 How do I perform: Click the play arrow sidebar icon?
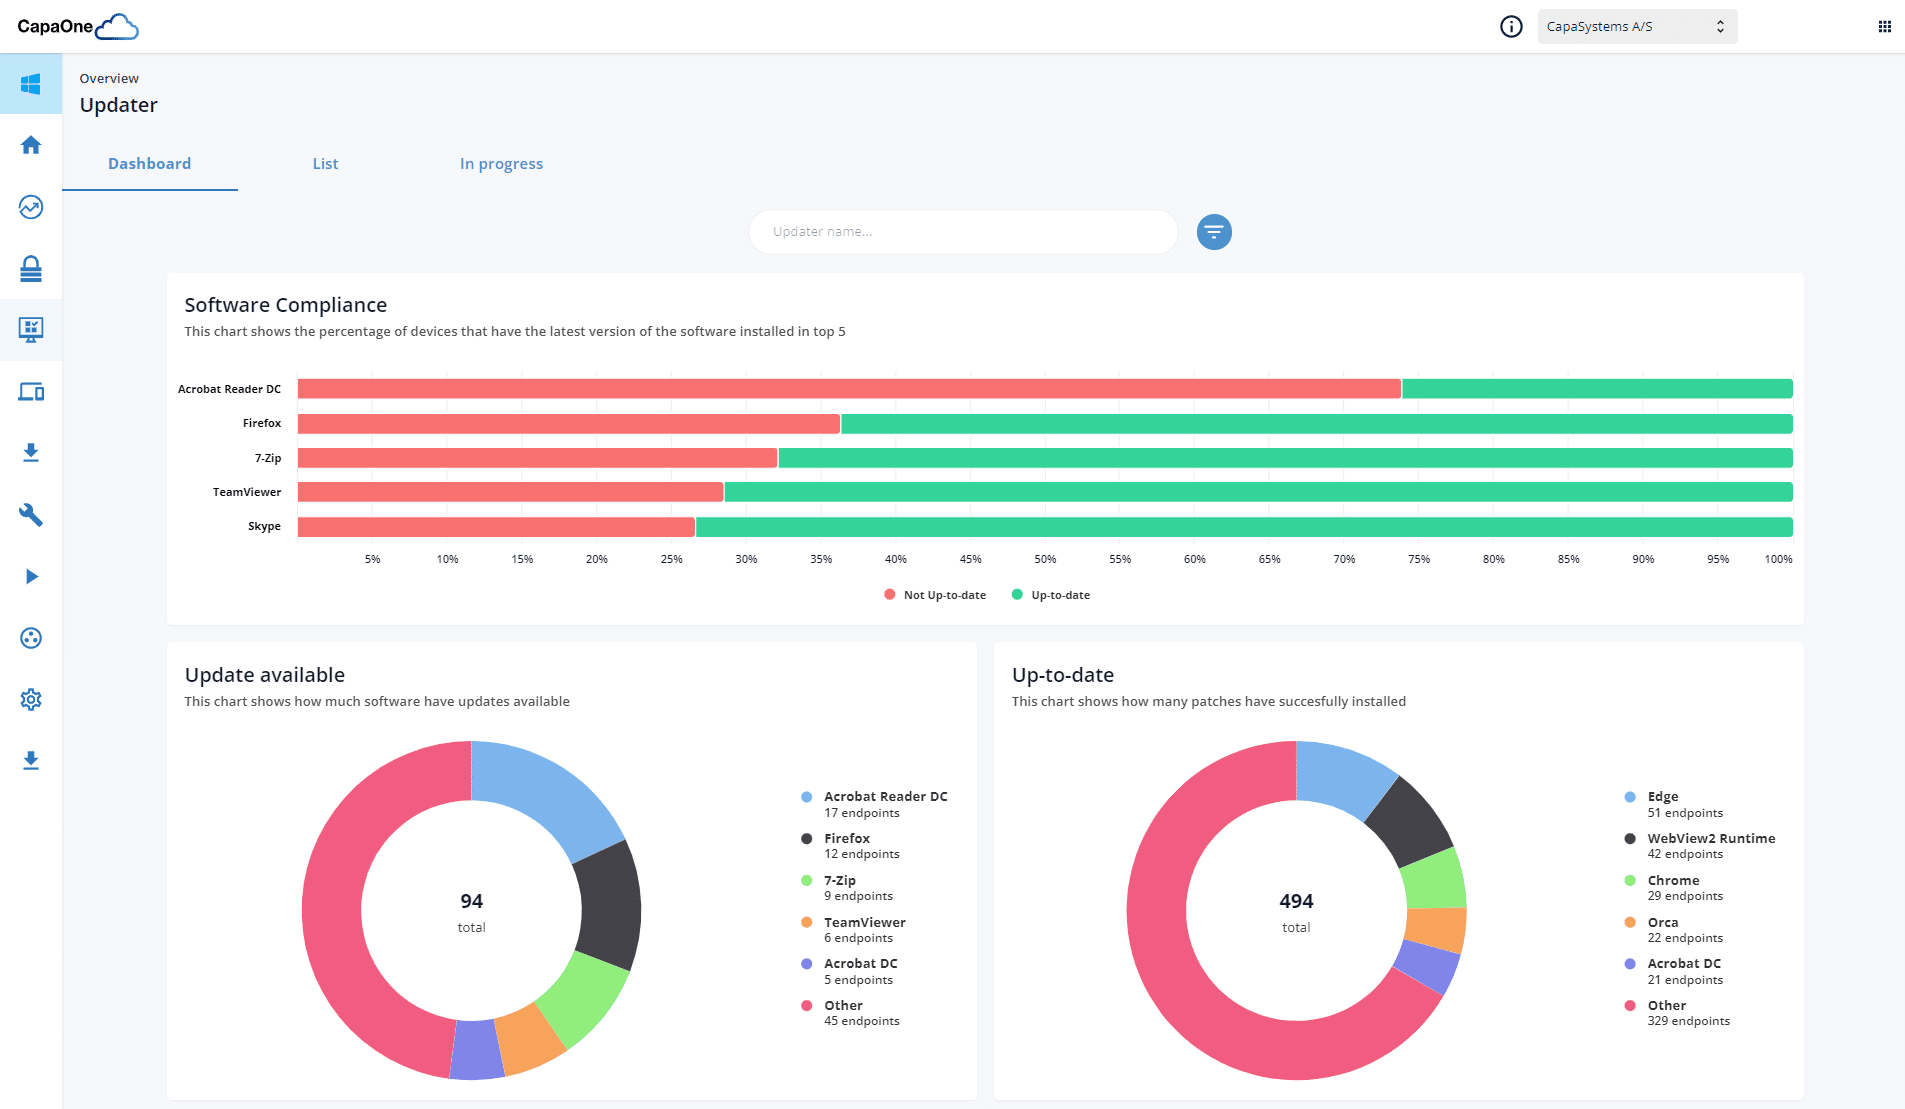tap(32, 577)
